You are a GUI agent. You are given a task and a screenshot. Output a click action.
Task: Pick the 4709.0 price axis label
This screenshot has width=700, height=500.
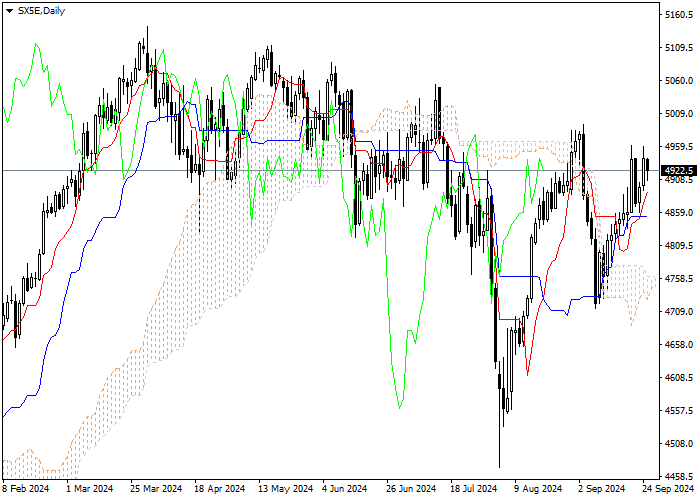point(679,312)
